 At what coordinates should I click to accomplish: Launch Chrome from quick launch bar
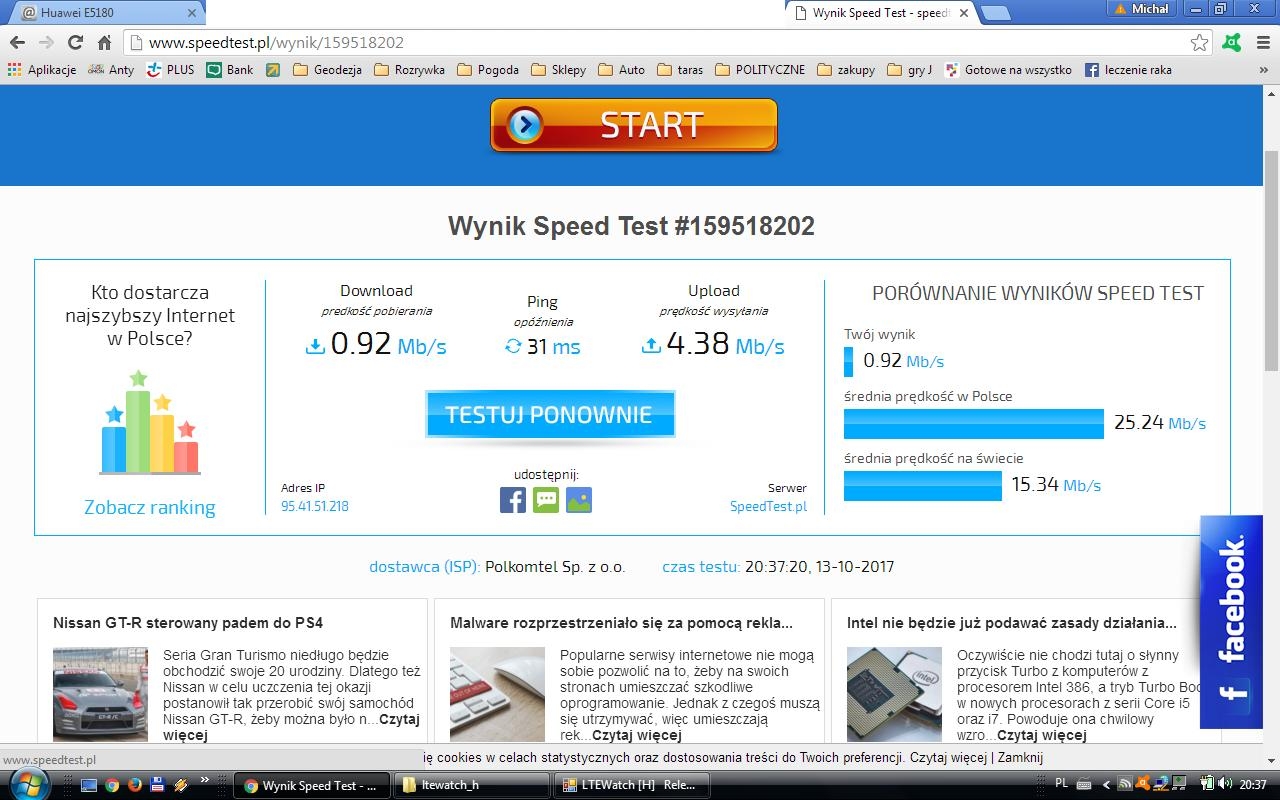pyautogui.click(x=112, y=785)
